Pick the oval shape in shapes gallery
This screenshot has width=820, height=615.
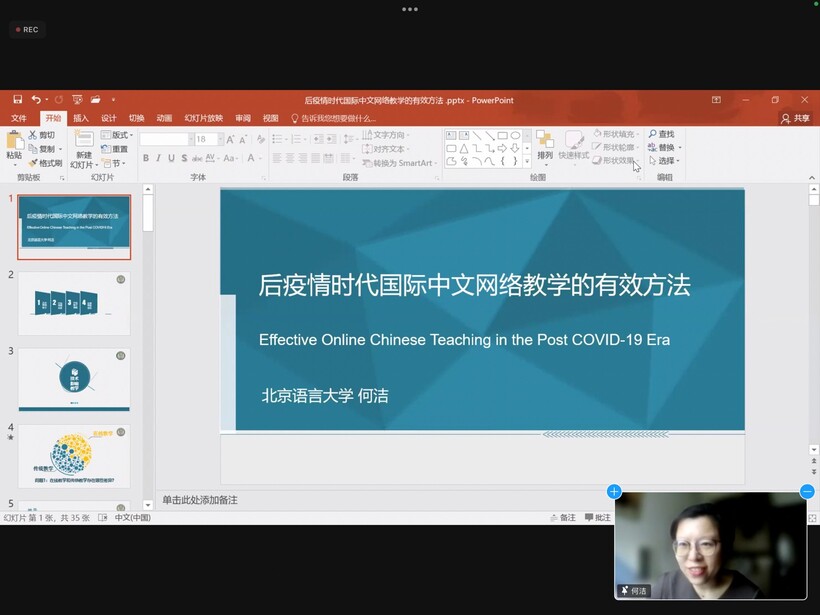click(x=515, y=135)
